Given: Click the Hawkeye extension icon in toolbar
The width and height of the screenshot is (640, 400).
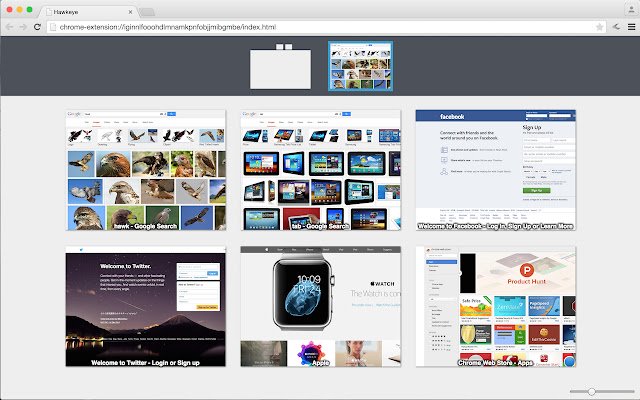Looking at the screenshot, I should click(616, 27).
